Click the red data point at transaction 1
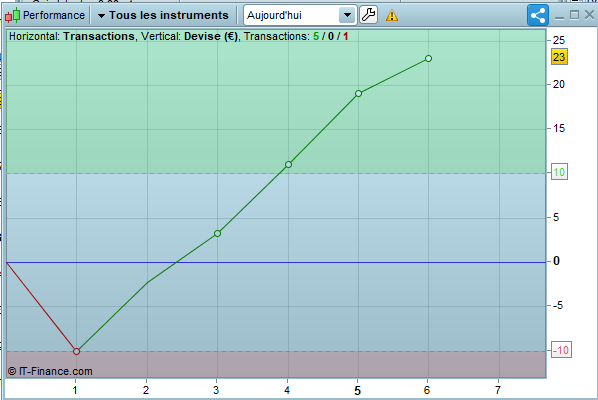This screenshot has width=598, height=400. coord(76,351)
